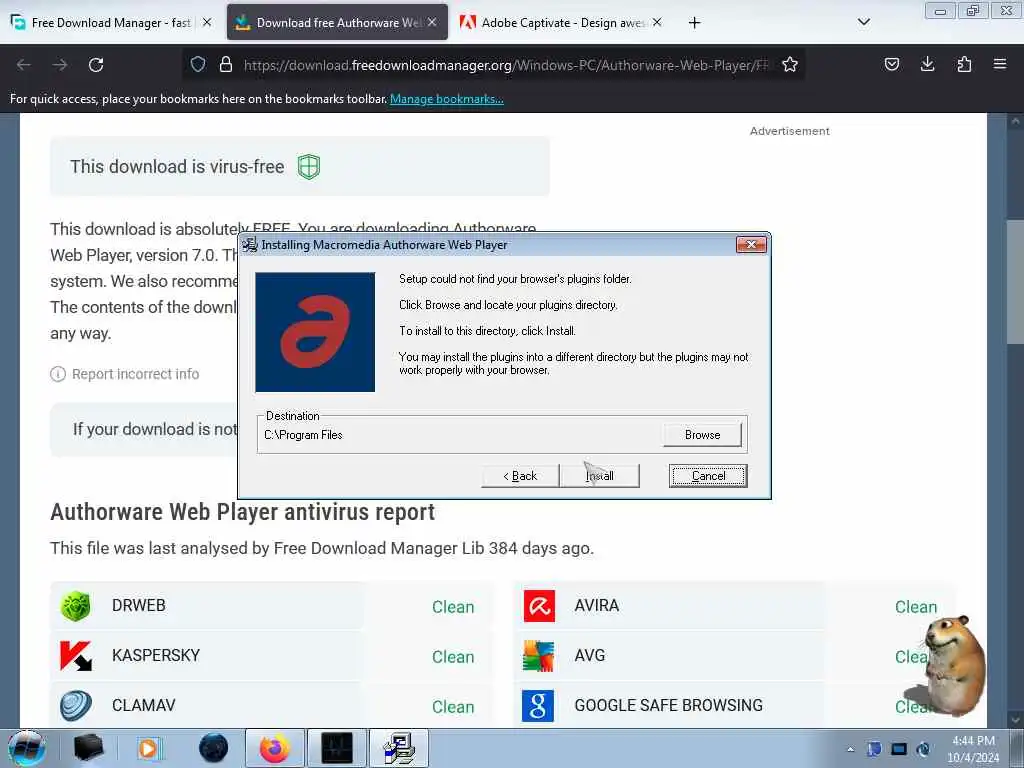The width and height of the screenshot is (1024, 768).
Task: Click the Clean result for AVIRA
Action: (916, 607)
